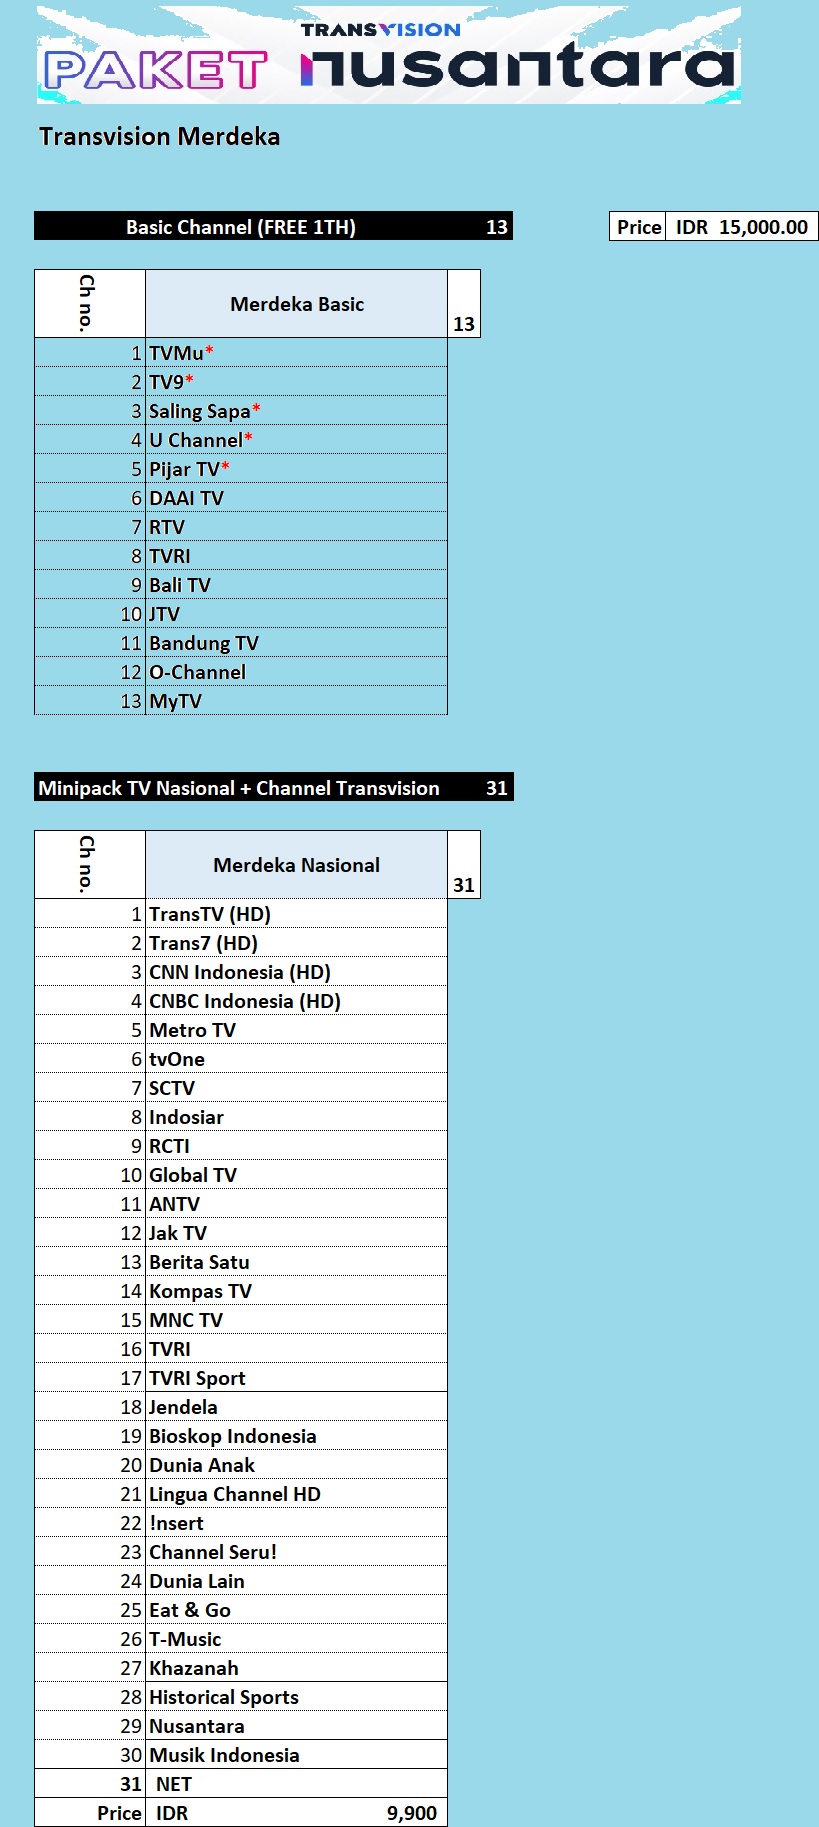The height and width of the screenshot is (1827, 819).
Task: Click the 'Lingua Channel HD' cell
Action: click(x=296, y=1493)
